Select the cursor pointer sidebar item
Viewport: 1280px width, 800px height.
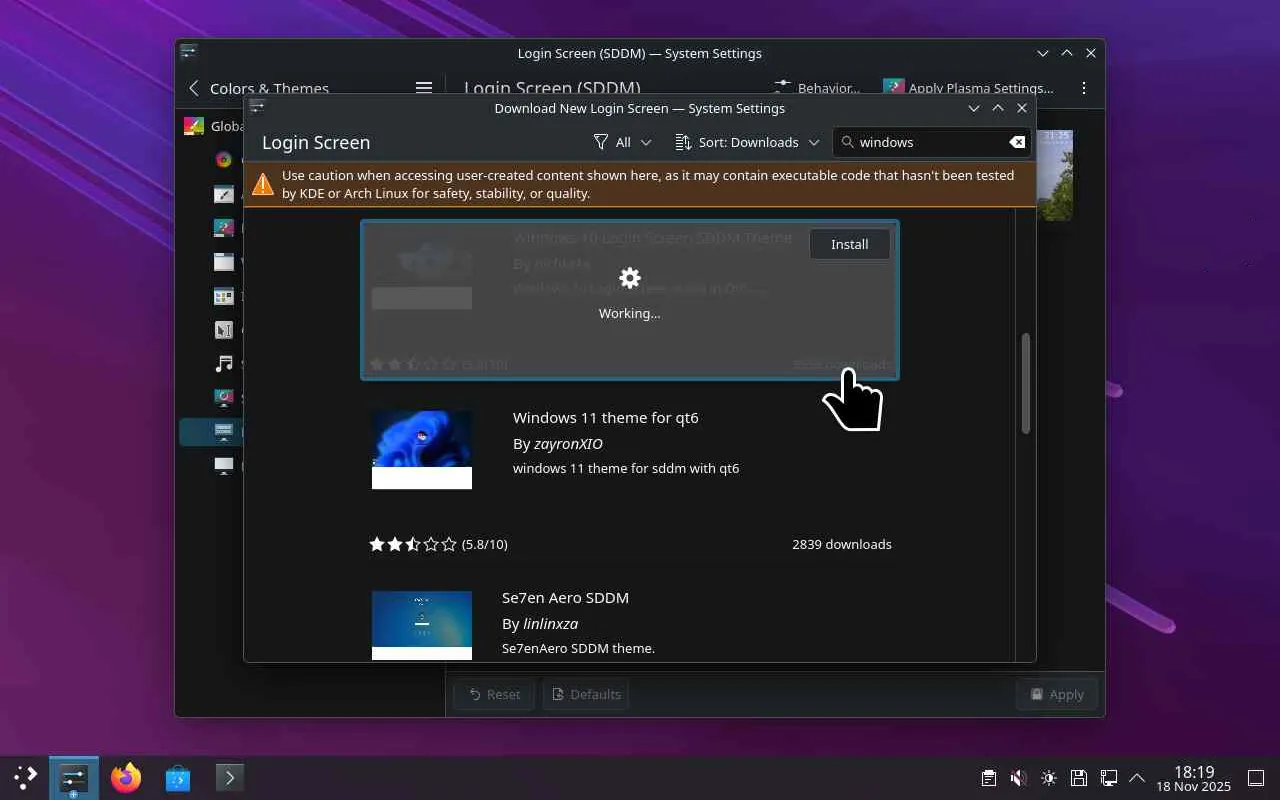click(224, 329)
